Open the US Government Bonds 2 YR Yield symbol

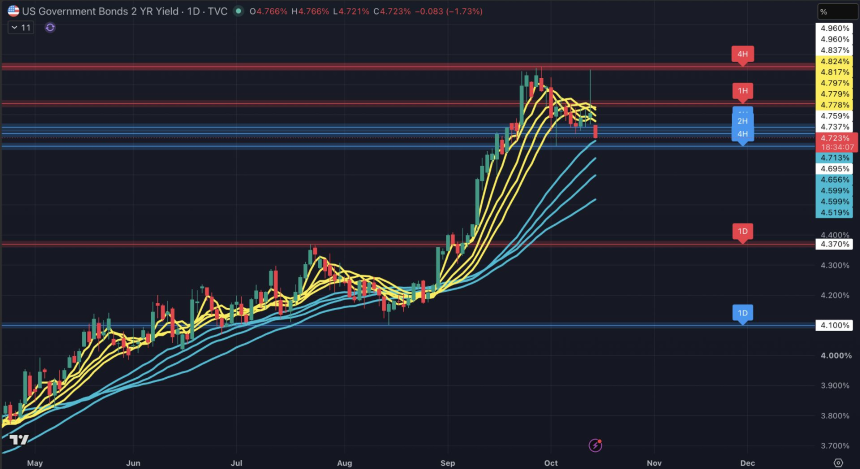(100, 11)
